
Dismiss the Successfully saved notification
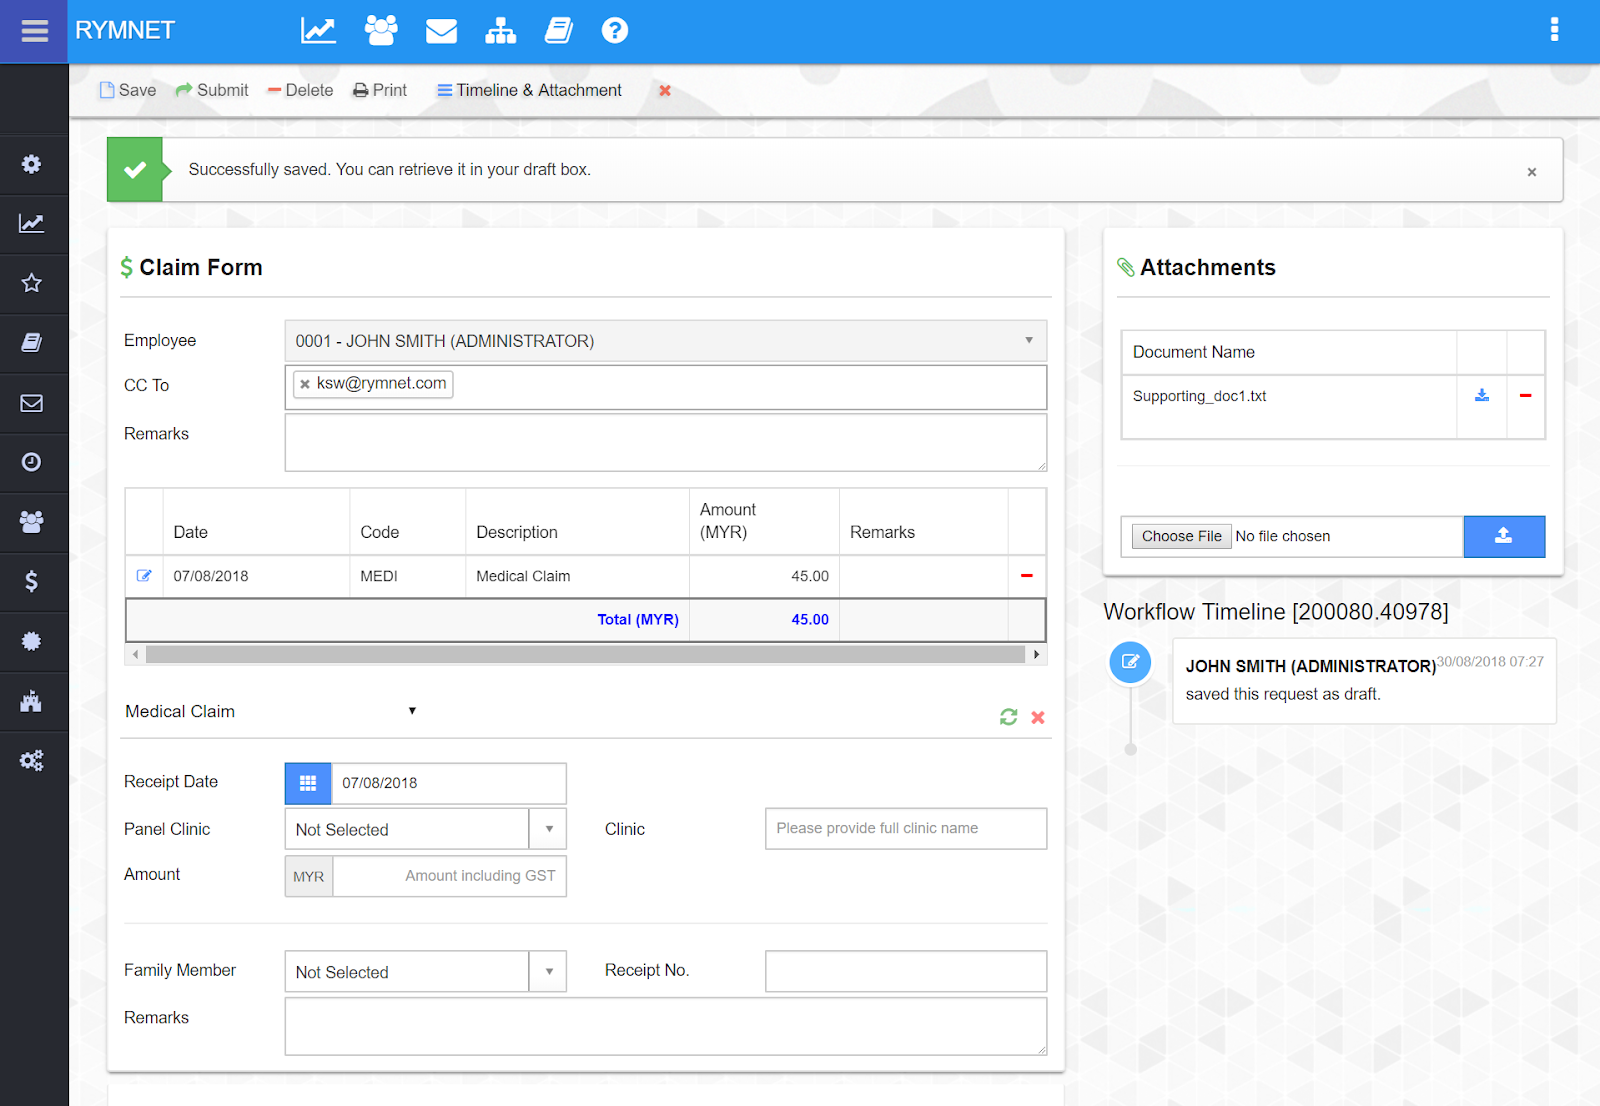(1531, 171)
